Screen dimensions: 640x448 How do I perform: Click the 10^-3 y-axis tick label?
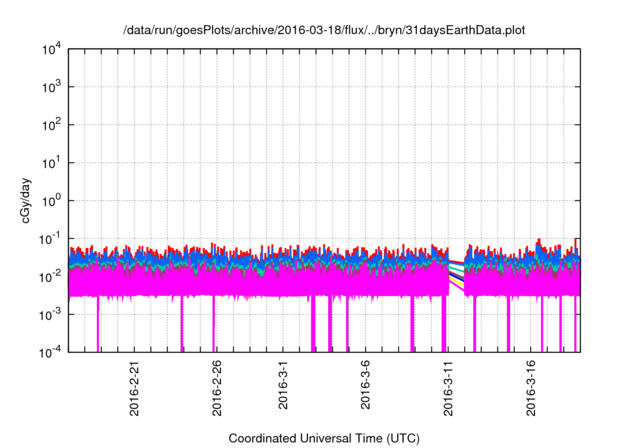click(x=50, y=315)
